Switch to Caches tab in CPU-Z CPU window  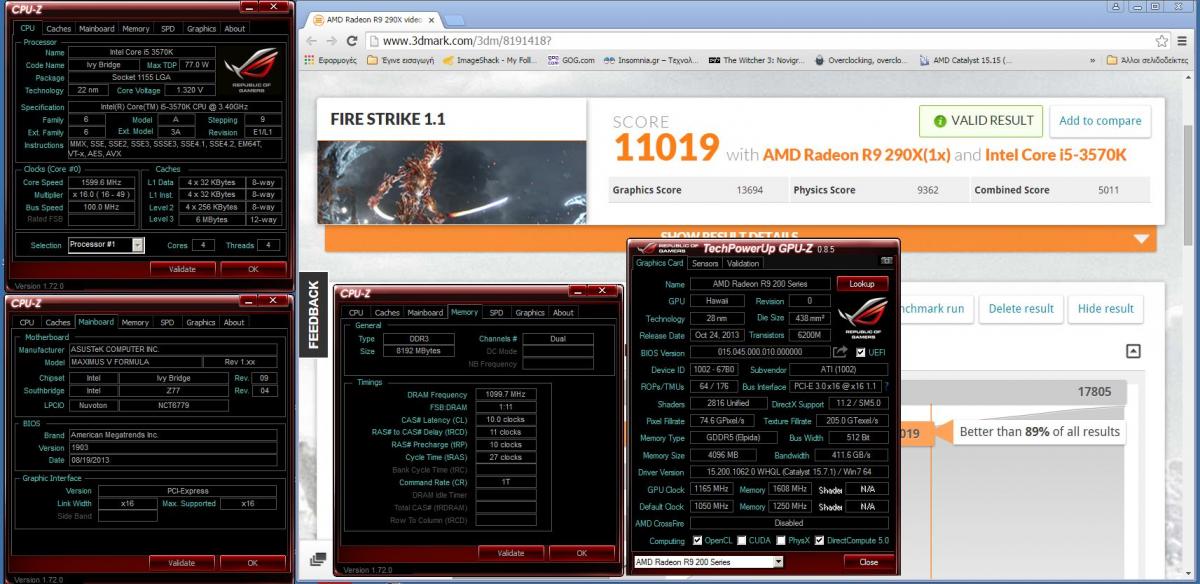coord(59,29)
